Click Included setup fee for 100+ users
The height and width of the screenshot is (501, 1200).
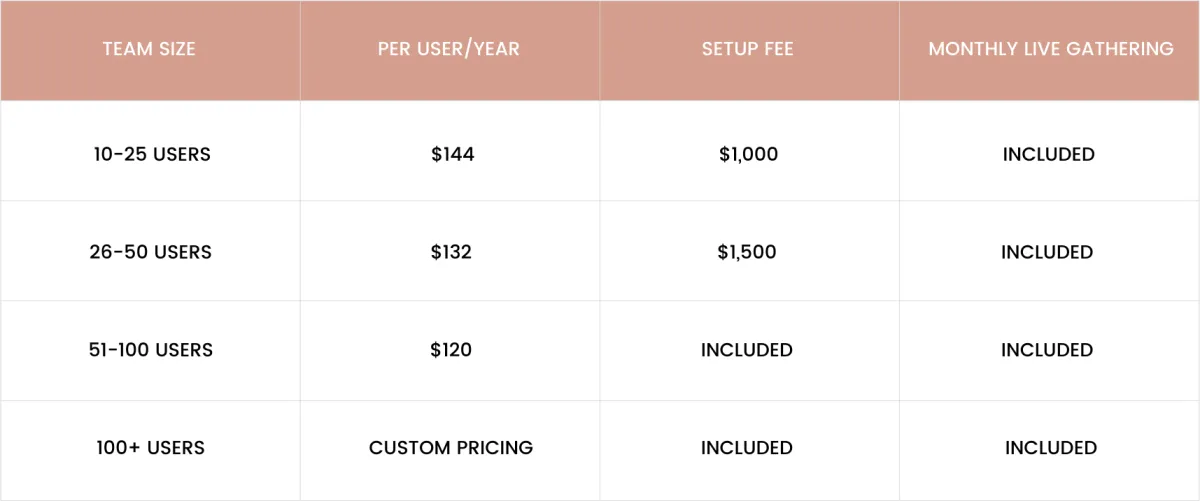coord(747,448)
